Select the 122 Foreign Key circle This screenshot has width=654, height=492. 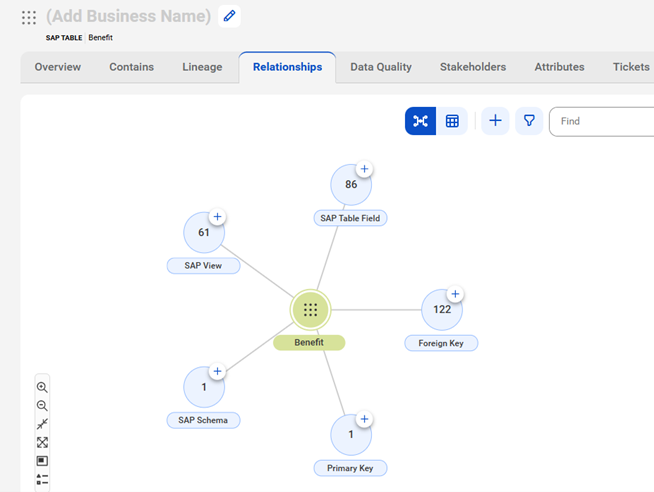442,310
